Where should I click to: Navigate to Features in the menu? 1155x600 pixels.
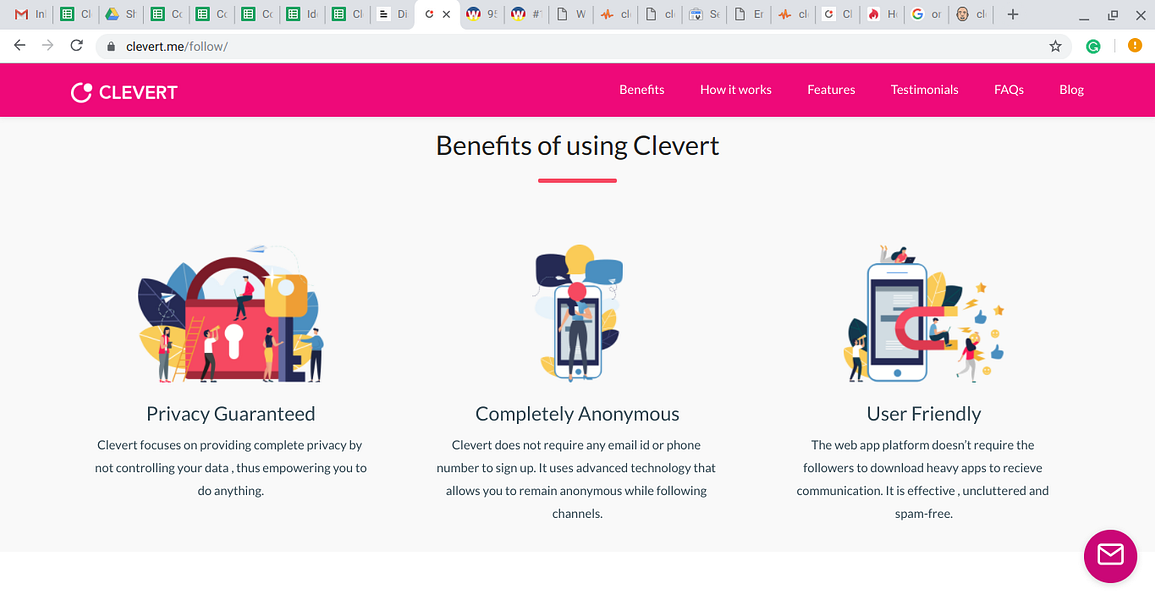(x=831, y=90)
